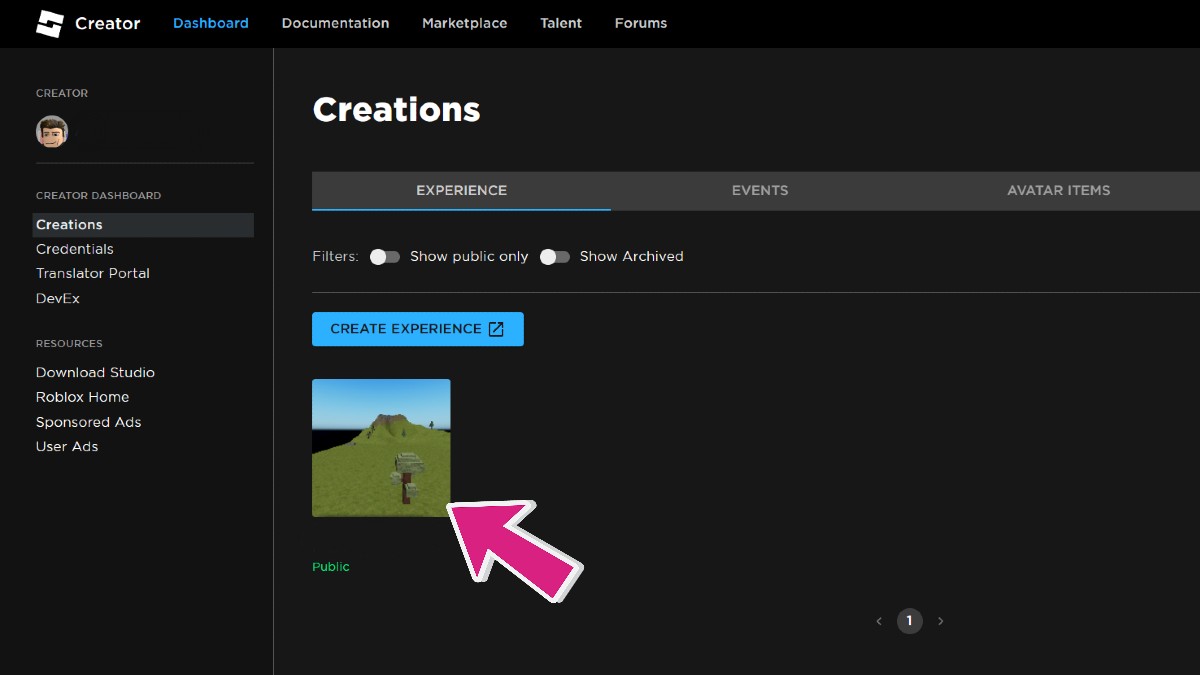Open your profile avatar in the sidebar
1200x675 pixels.
(x=50, y=130)
